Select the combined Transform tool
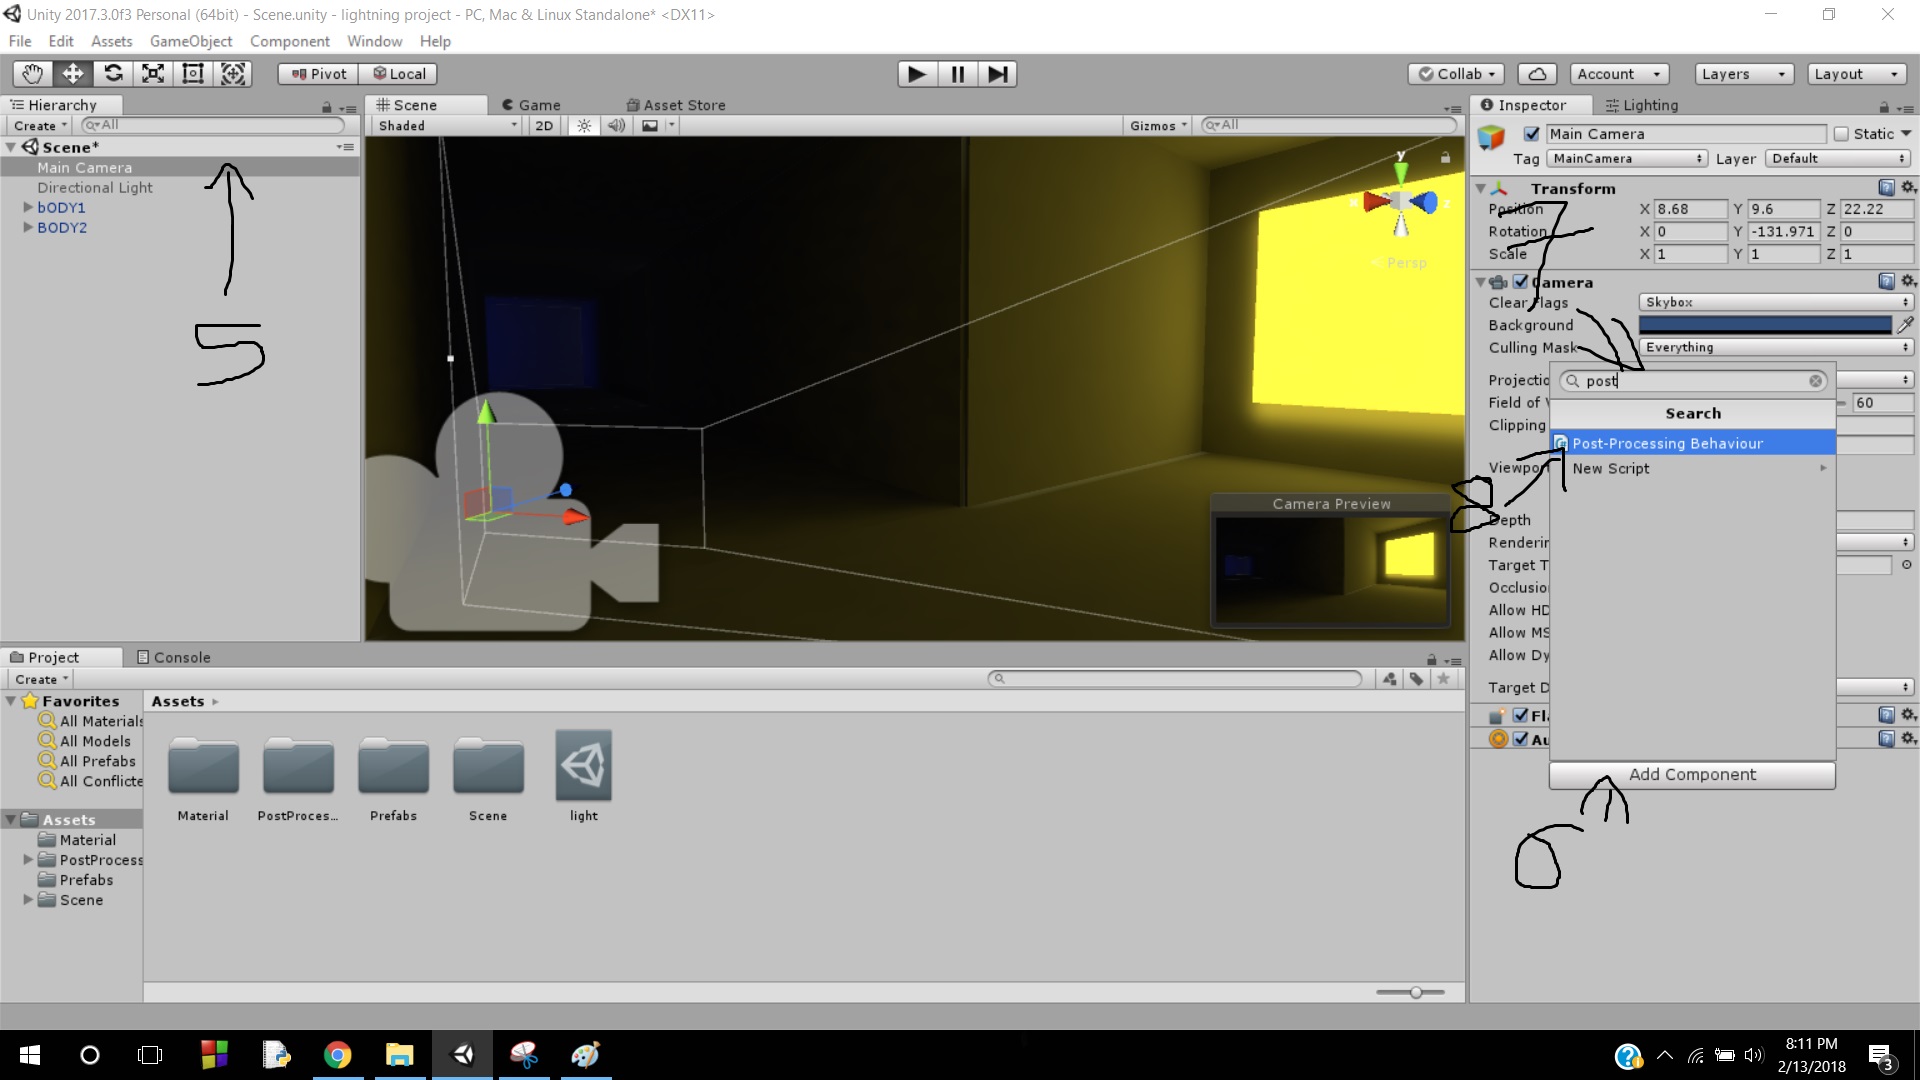 [x=233, y=74]
